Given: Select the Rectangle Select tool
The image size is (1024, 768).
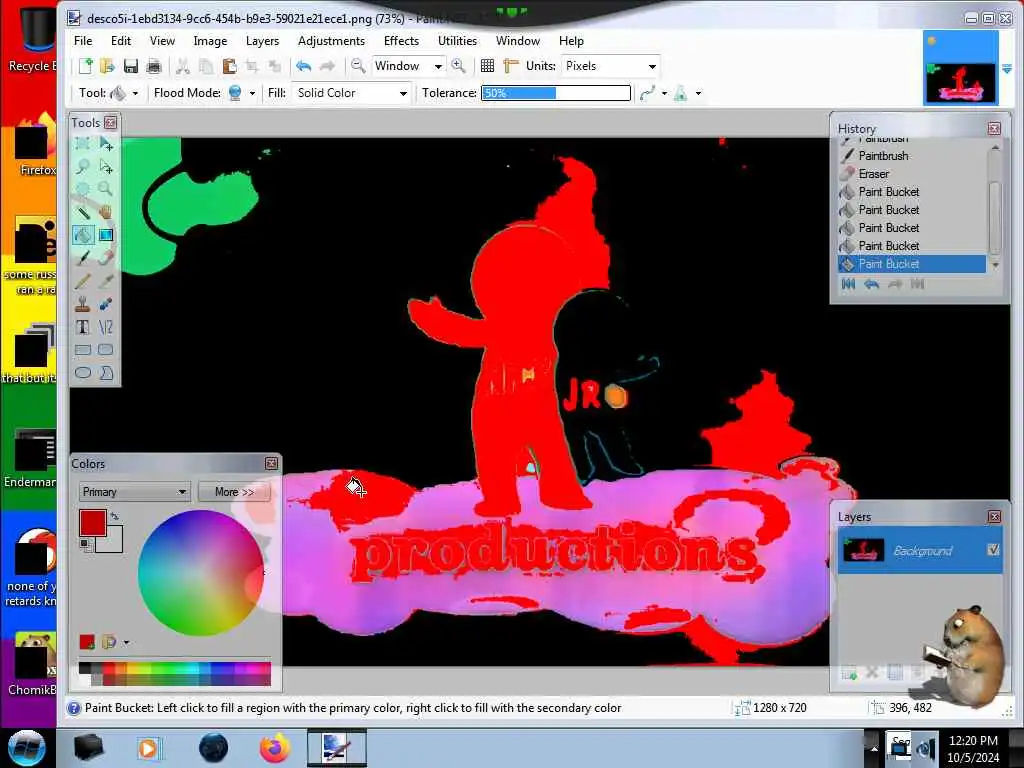Looking at the screenshot, I should point(82,144).
